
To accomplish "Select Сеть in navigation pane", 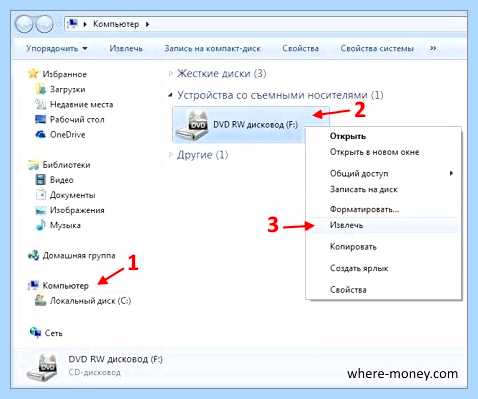I will pos(54,333).
